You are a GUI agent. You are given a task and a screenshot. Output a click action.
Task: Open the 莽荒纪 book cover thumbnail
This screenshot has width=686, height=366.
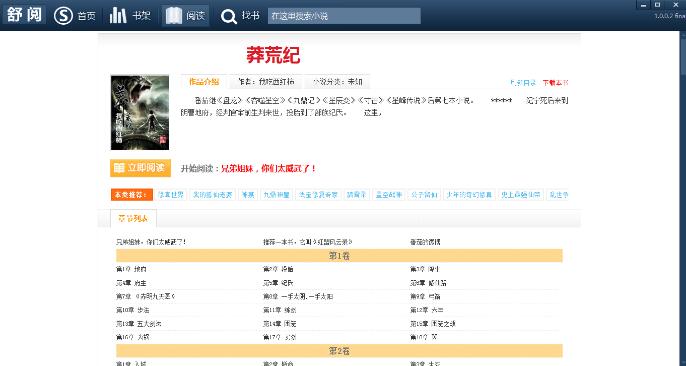pyautogui.click(x=140, y=113)
